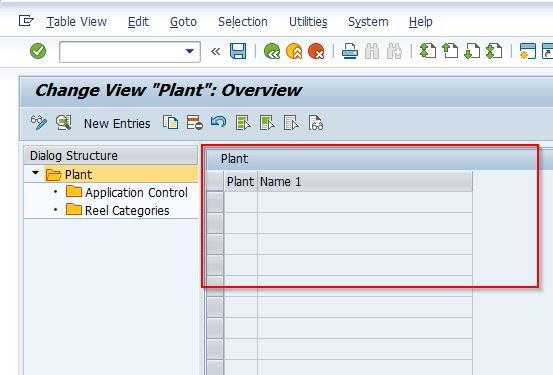The image size is (553, 375).
Task: Go to First Page icon
Action: click(428, 51)
